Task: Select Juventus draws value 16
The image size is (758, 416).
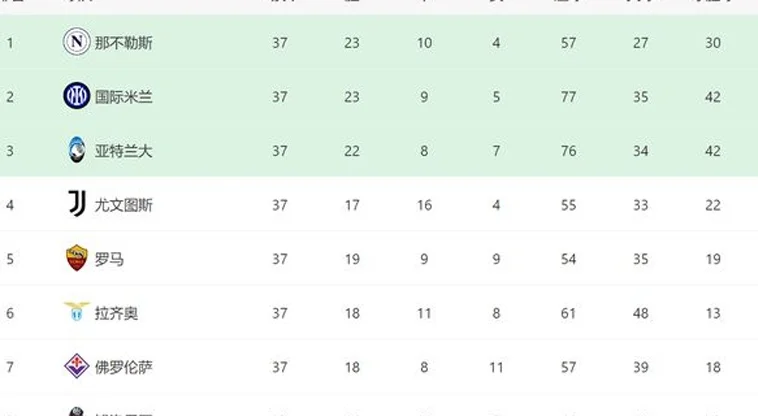Action: (424, 205)
